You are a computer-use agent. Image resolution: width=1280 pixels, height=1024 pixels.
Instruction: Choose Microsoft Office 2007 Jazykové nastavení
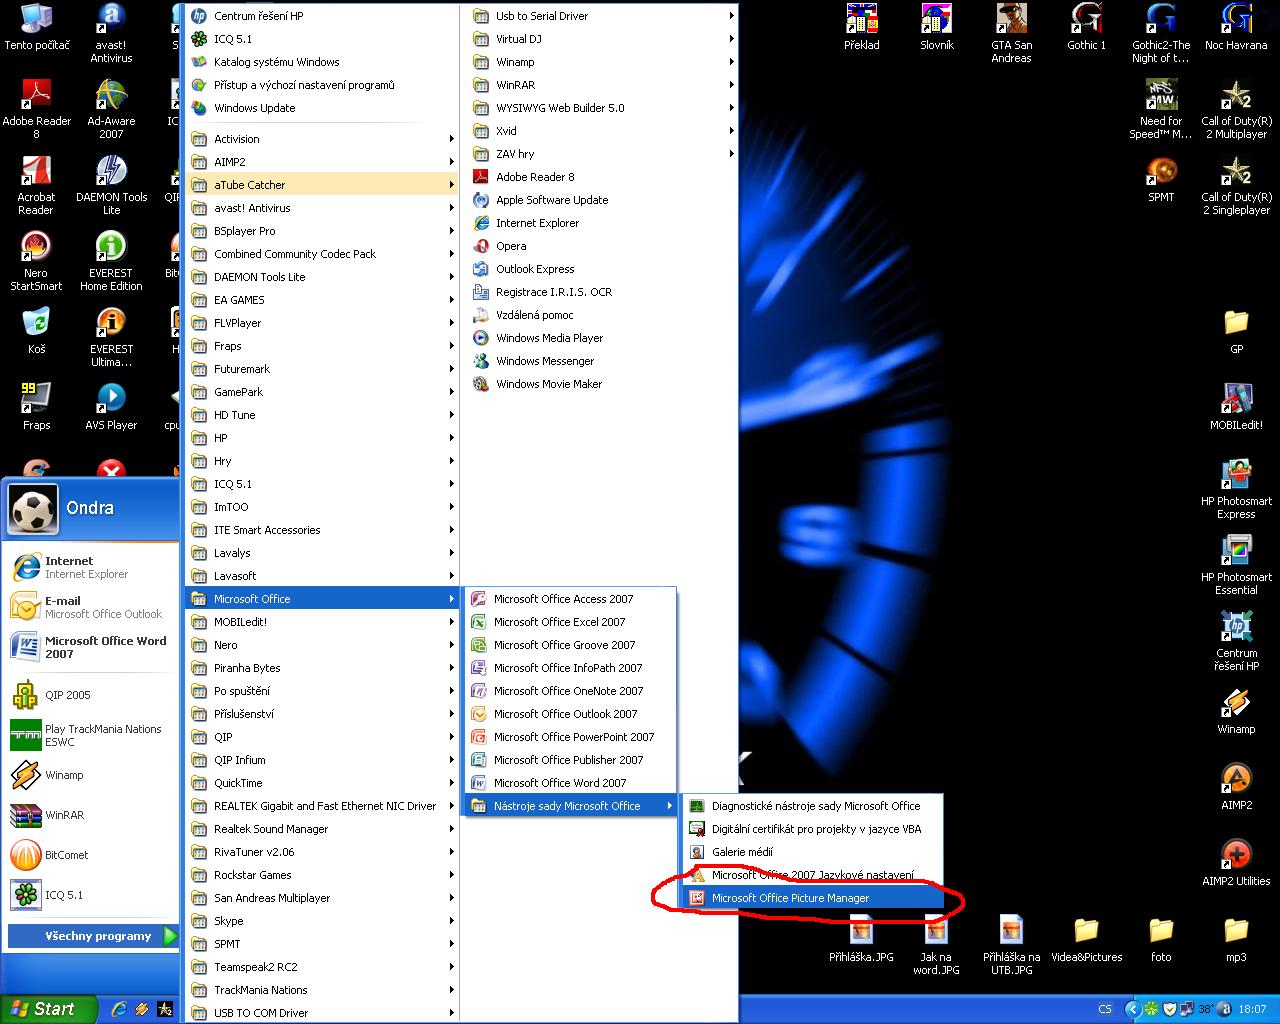coord(812,875)
